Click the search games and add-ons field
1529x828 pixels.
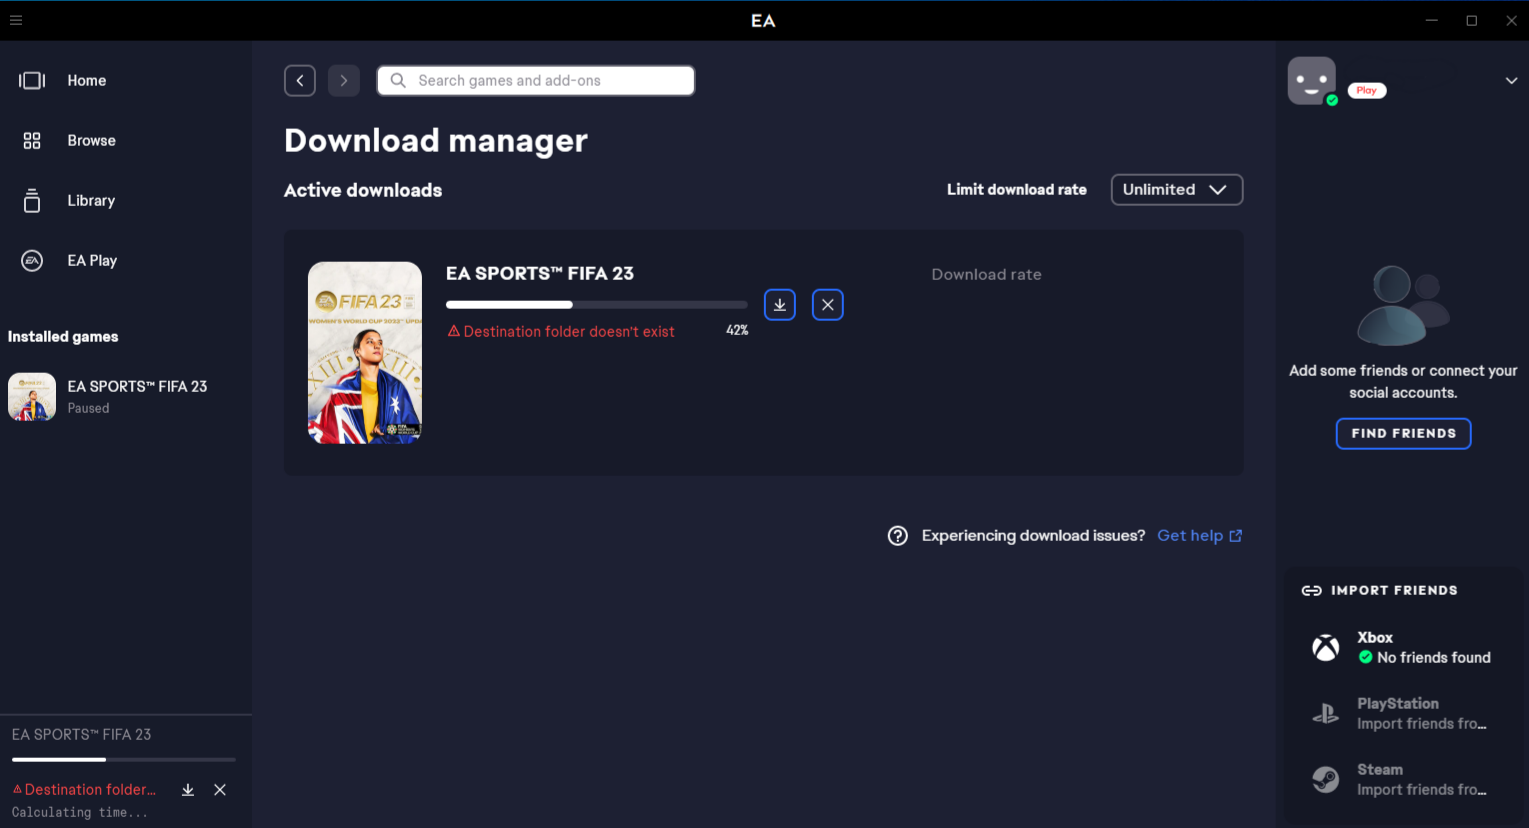tap(536, 80)
